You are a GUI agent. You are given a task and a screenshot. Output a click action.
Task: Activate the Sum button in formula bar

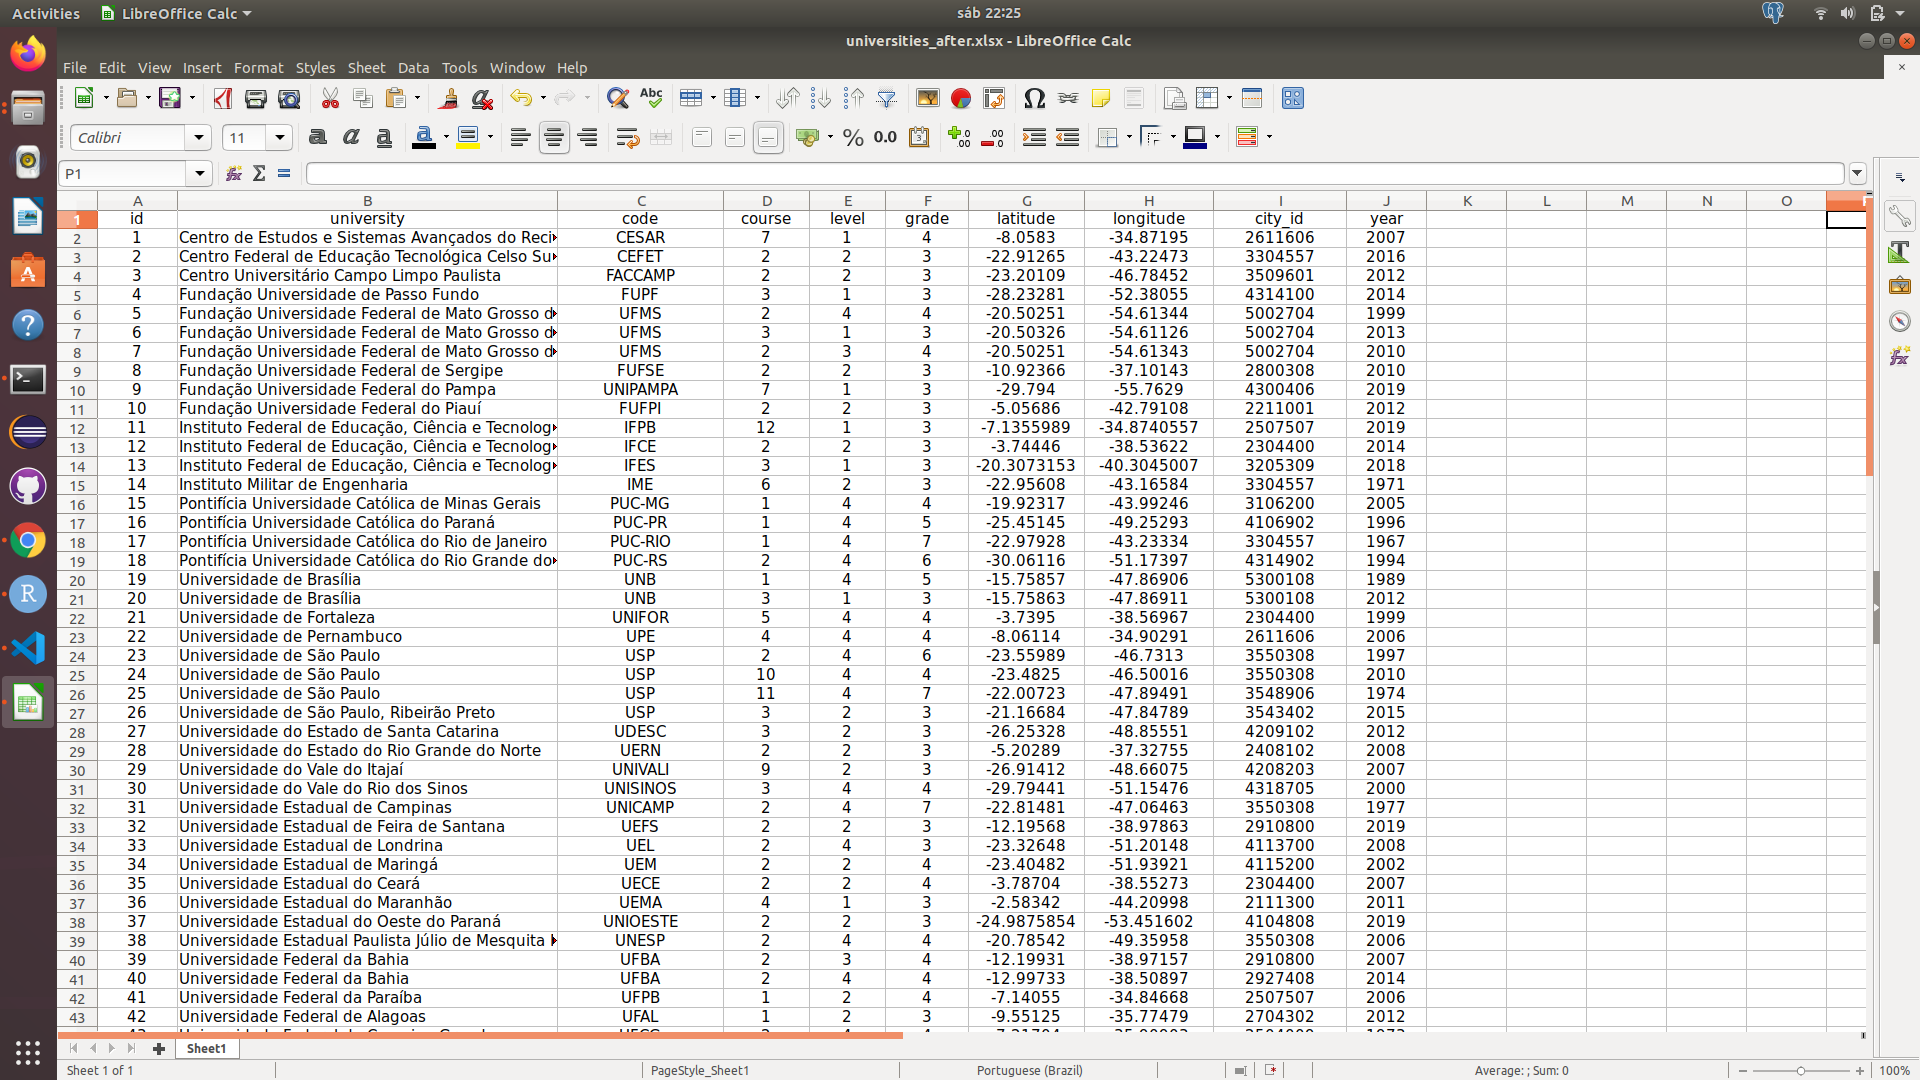tap(259, 173)
